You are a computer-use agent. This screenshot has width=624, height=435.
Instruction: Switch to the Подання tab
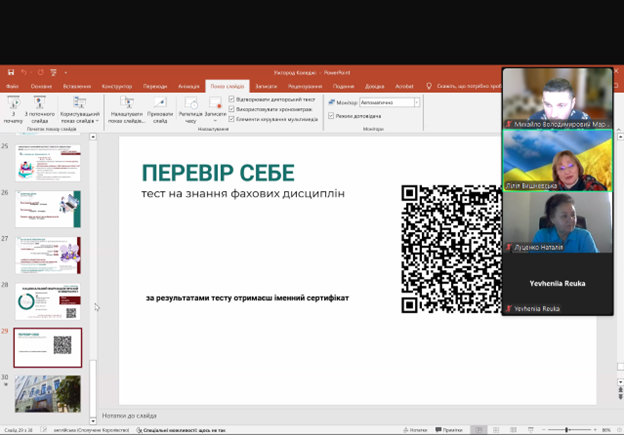(343, 86)
